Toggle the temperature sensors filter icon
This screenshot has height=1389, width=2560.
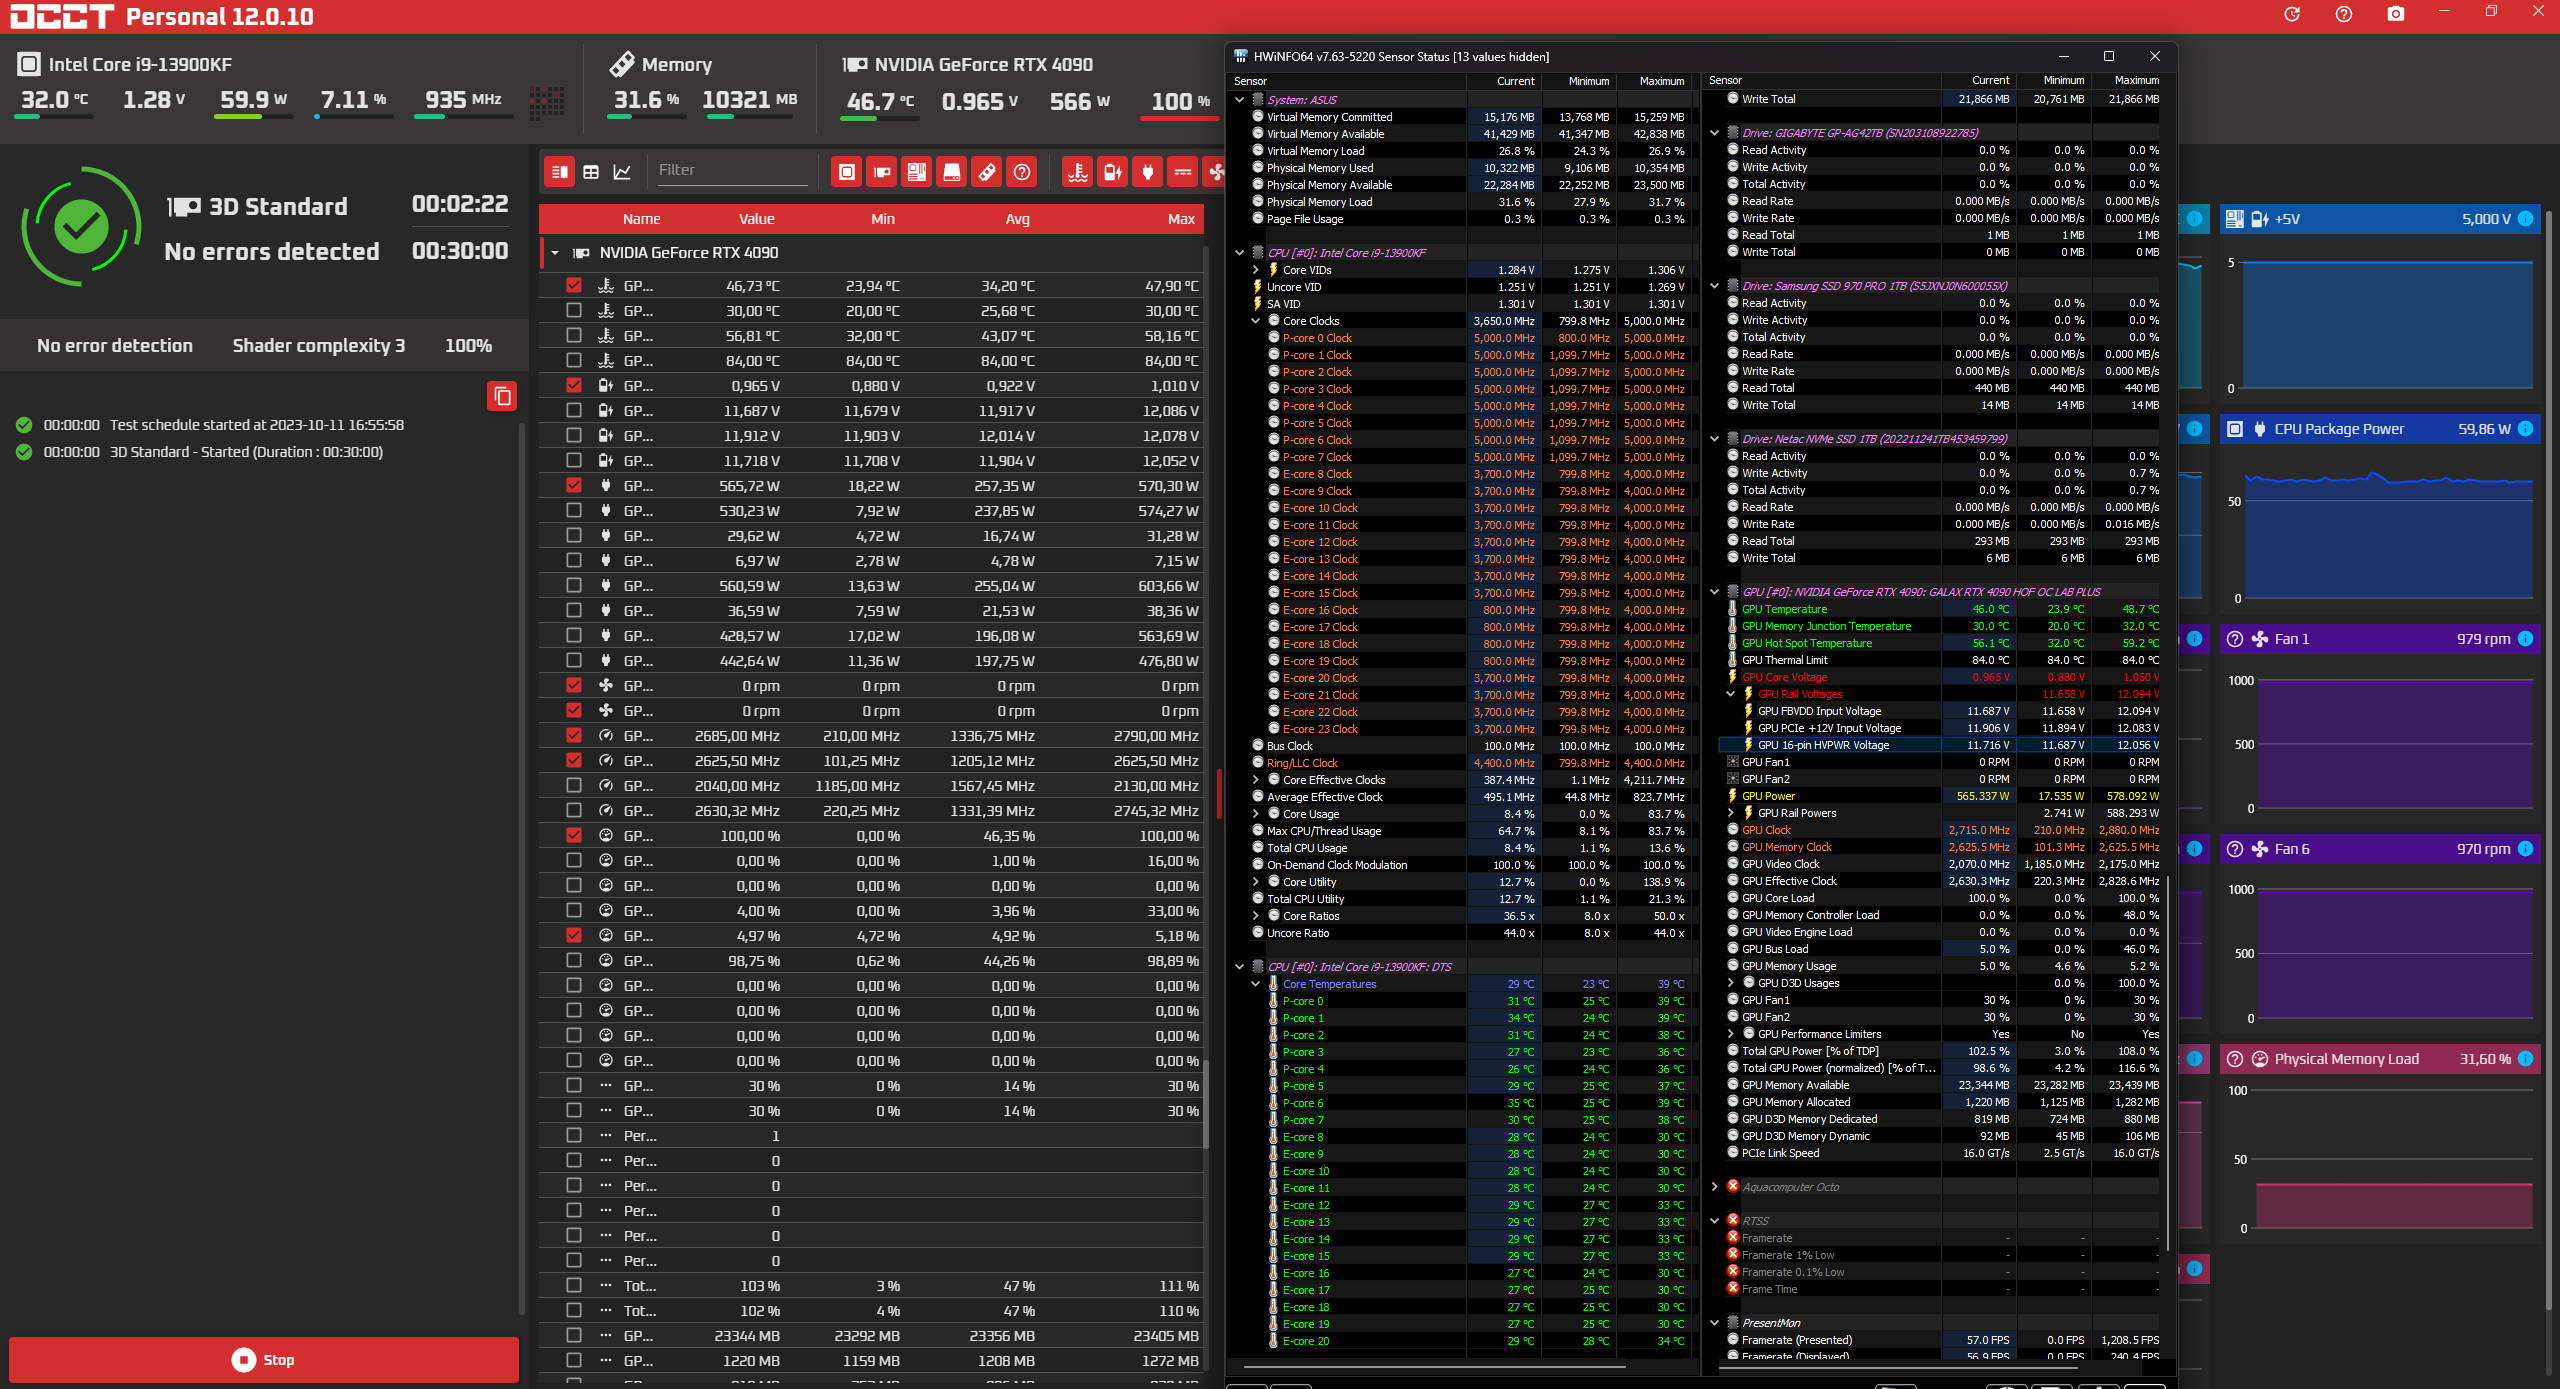[x=1077, y=172]
